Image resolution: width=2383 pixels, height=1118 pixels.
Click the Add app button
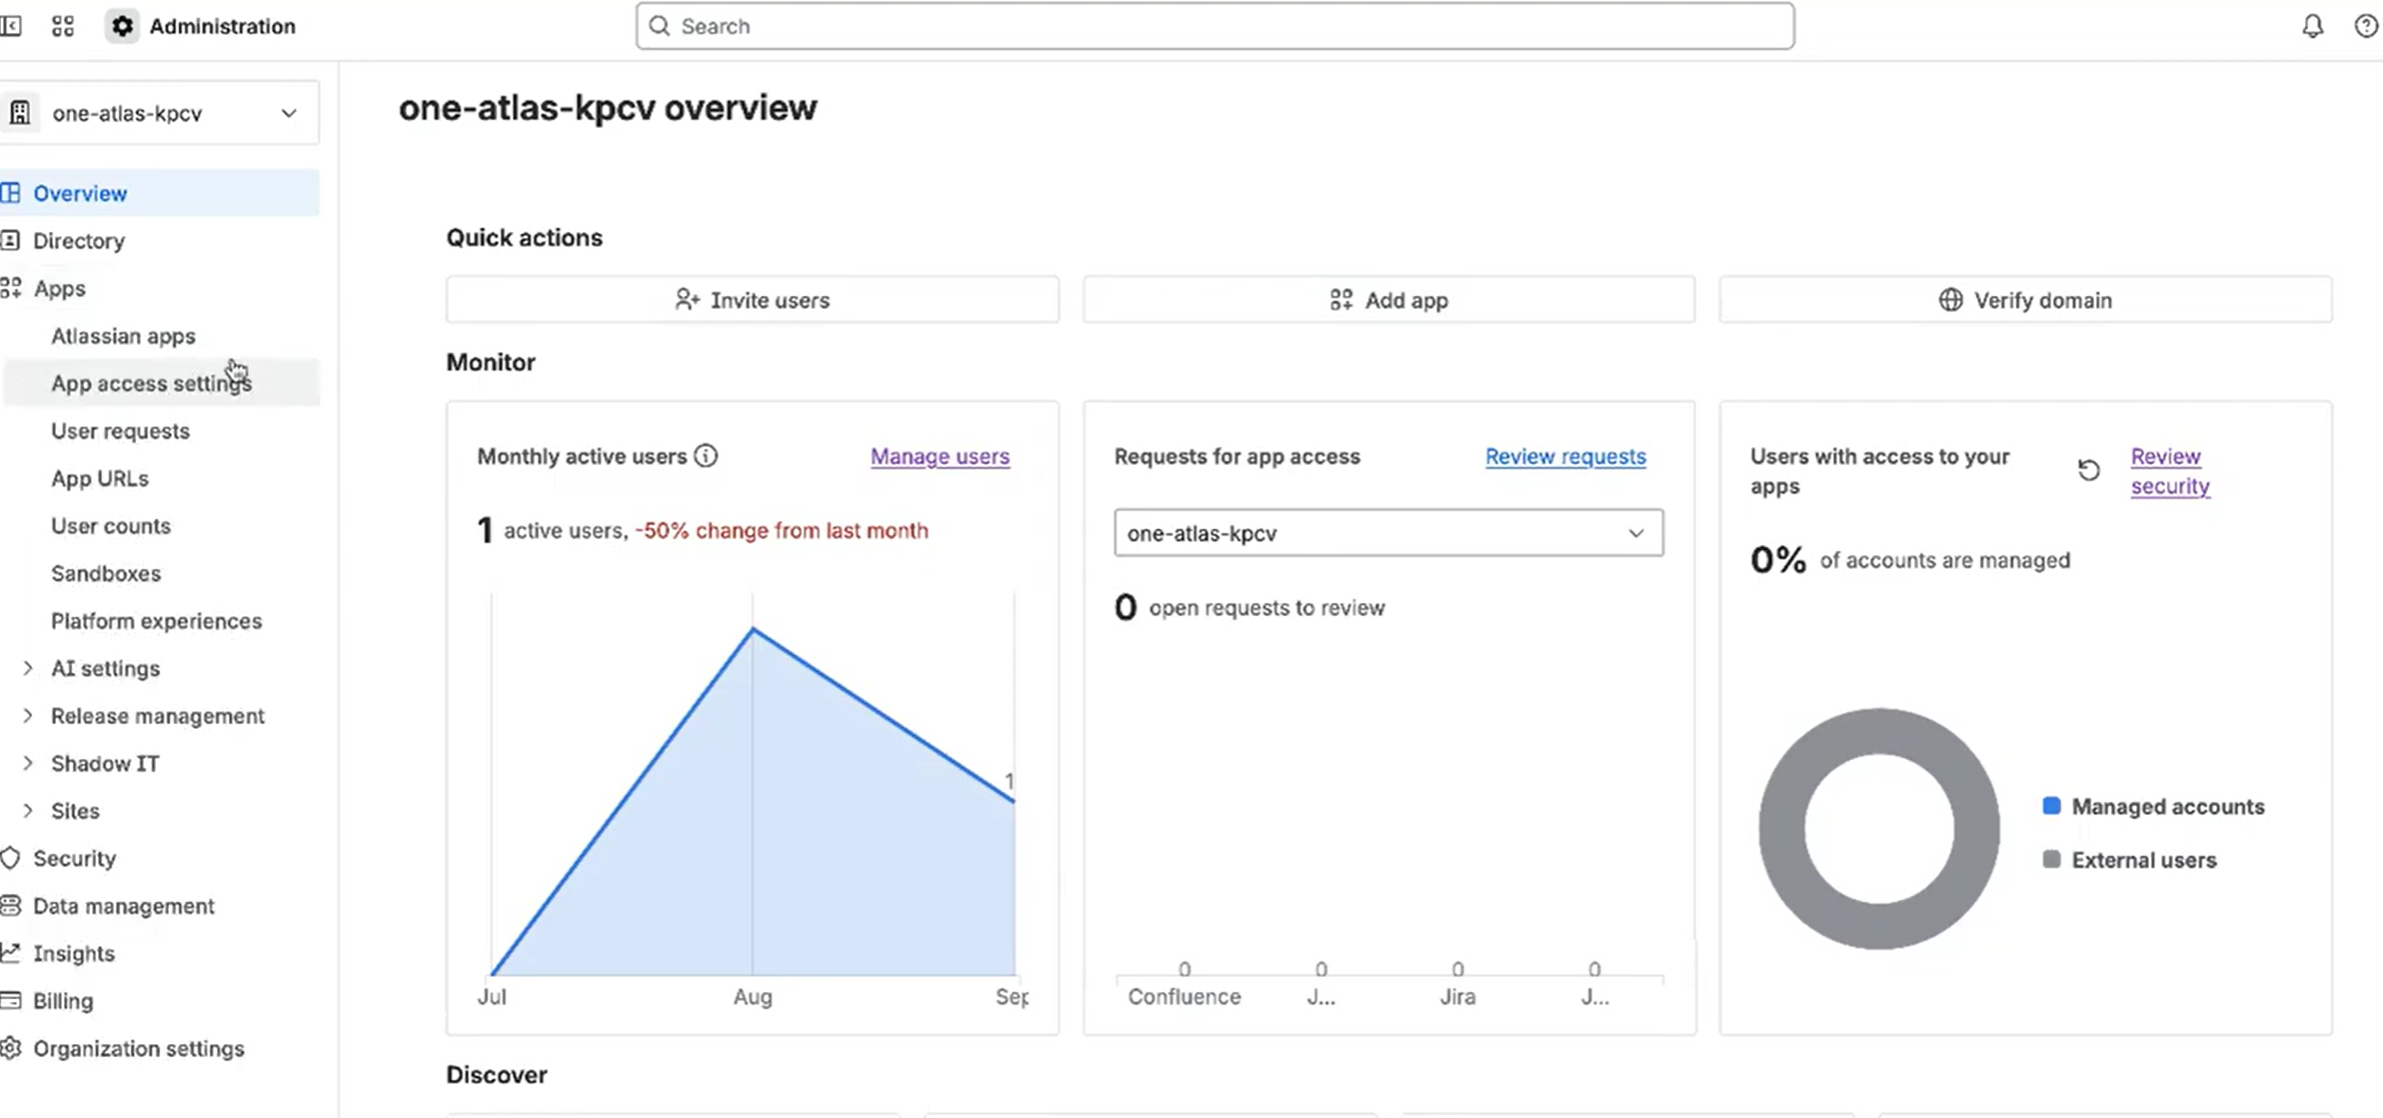(x=1389, y=300)
